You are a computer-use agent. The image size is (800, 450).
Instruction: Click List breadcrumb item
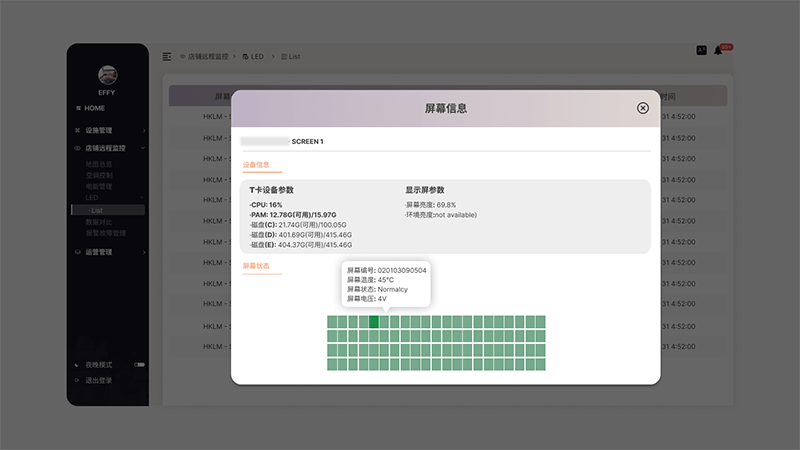294,57
